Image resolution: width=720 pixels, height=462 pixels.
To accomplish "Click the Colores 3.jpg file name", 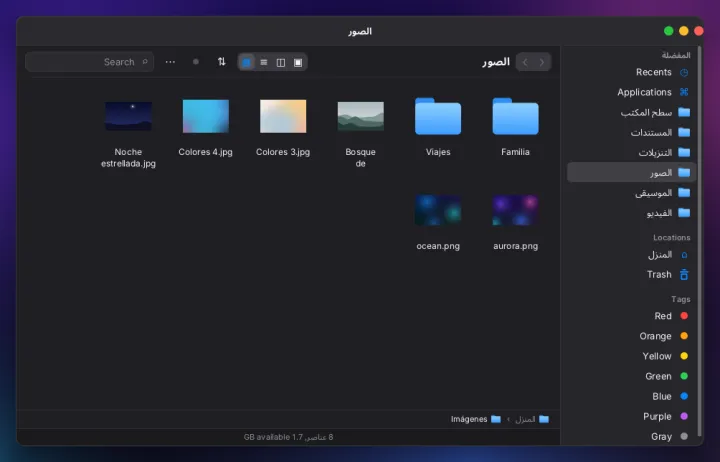I will pyautogui.click(x=283, y=152).
